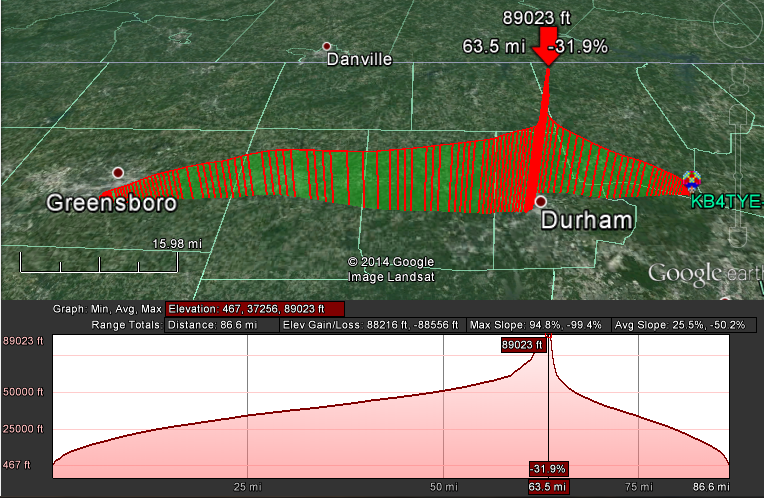Click the Elev Gain/Loss stats field
Image resolution: width=764 pixels, height=498 pixels.
pos(372,325)
